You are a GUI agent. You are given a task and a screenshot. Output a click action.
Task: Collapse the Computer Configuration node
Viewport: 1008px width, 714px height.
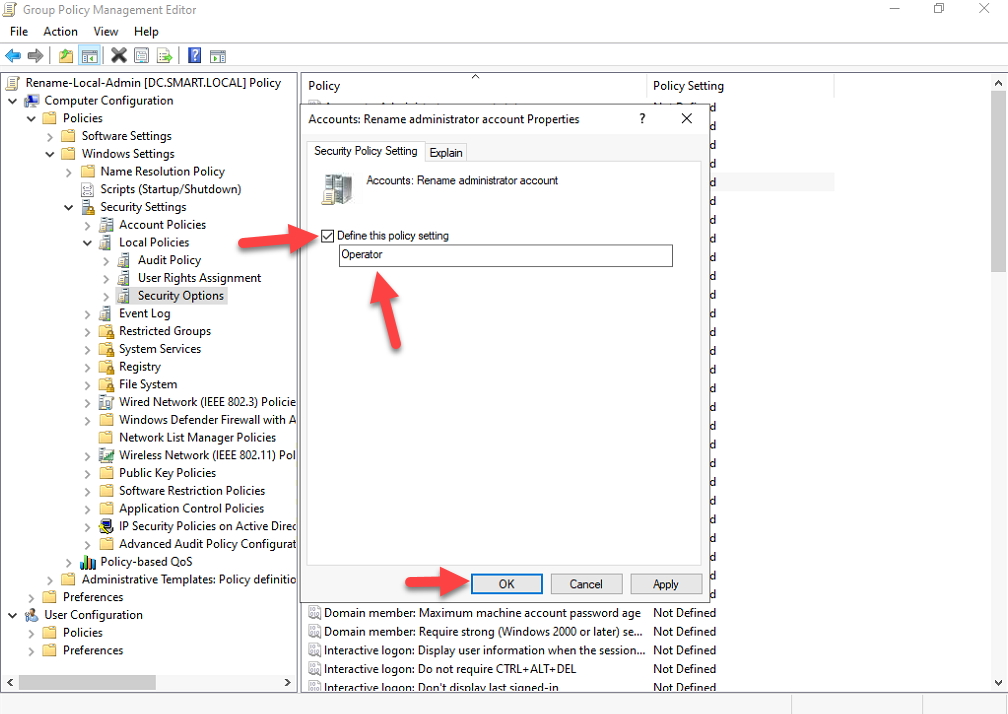12,101
